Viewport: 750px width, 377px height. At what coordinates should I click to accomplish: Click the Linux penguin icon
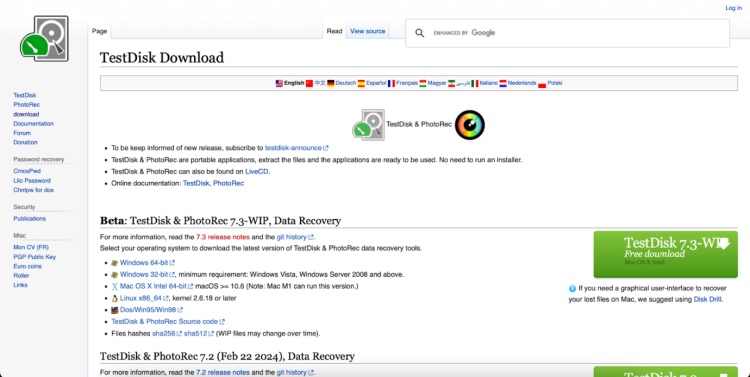click(x=114, y=299)
